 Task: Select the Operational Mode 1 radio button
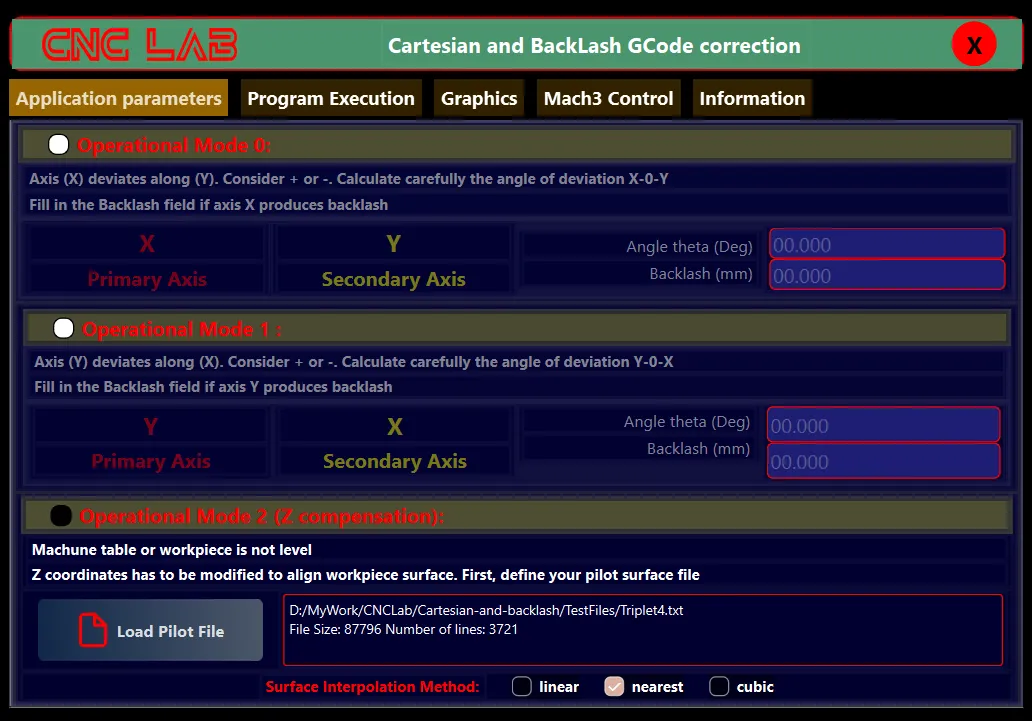coord(64,328)
